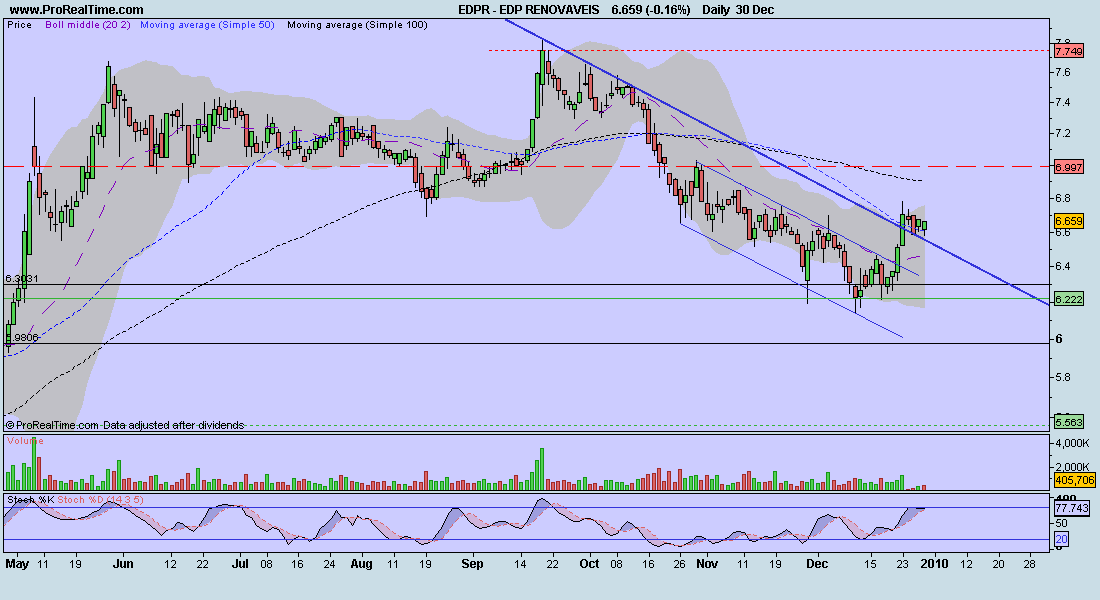Select the May label on the date axis
The height and width of the screenshot is (600, 1100).
(x=17, y=564)
